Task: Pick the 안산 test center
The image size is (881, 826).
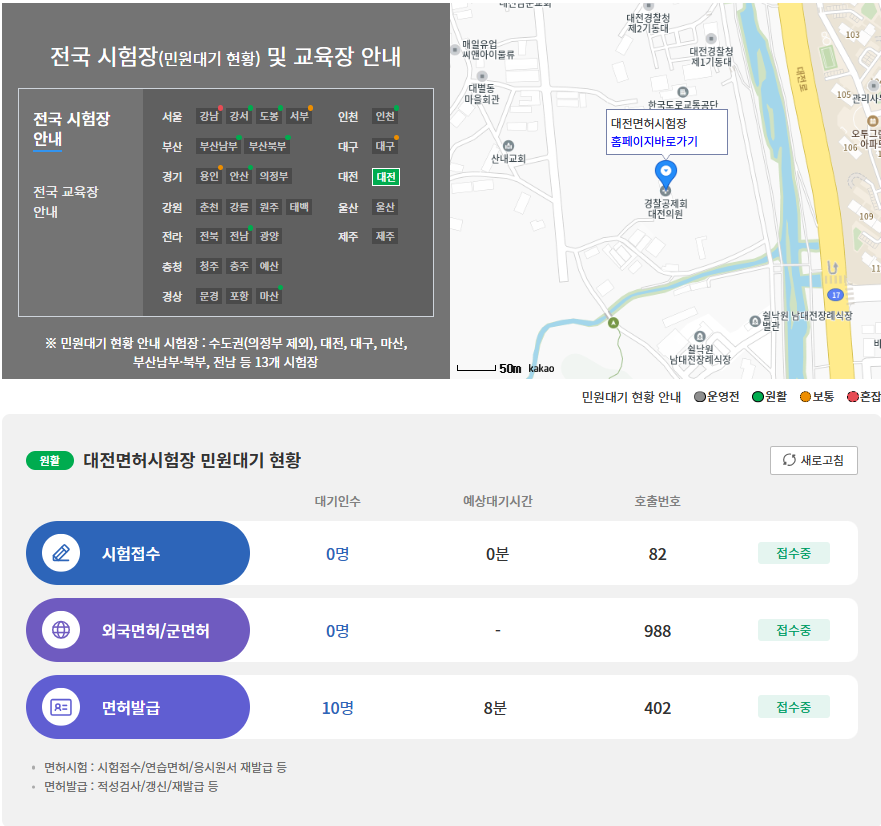Action: point(239,176)
